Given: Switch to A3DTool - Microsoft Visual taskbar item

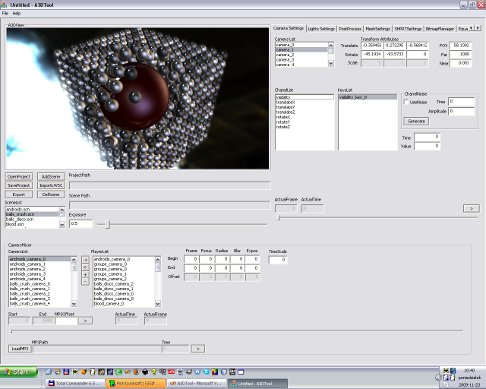Looking at the screenshot, I should pos(197,383).
